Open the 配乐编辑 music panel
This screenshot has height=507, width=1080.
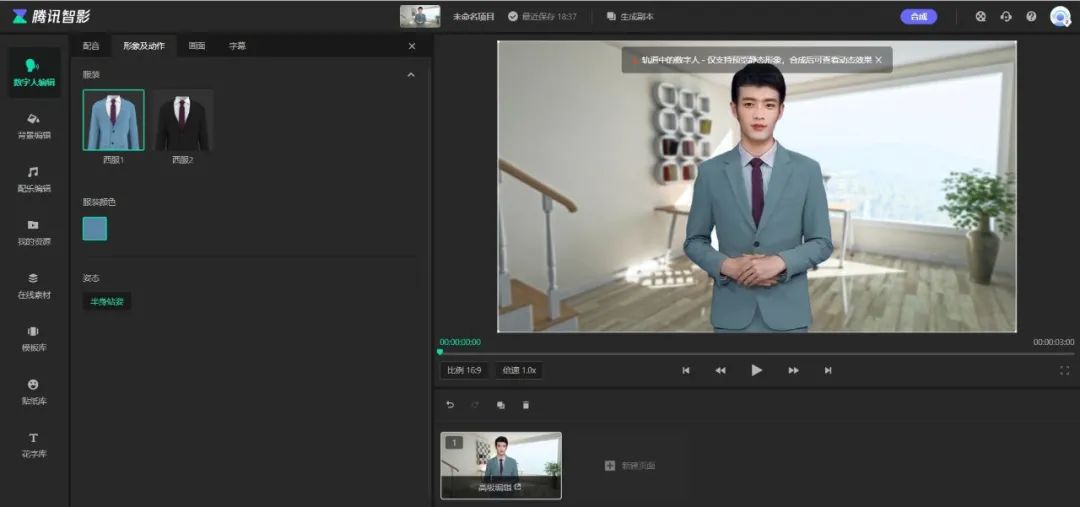click(33, 178)
